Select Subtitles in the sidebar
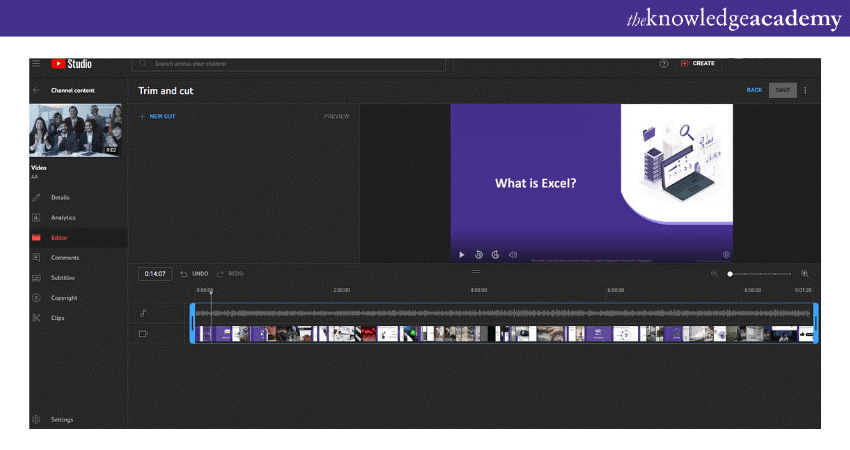 point(63,277)
